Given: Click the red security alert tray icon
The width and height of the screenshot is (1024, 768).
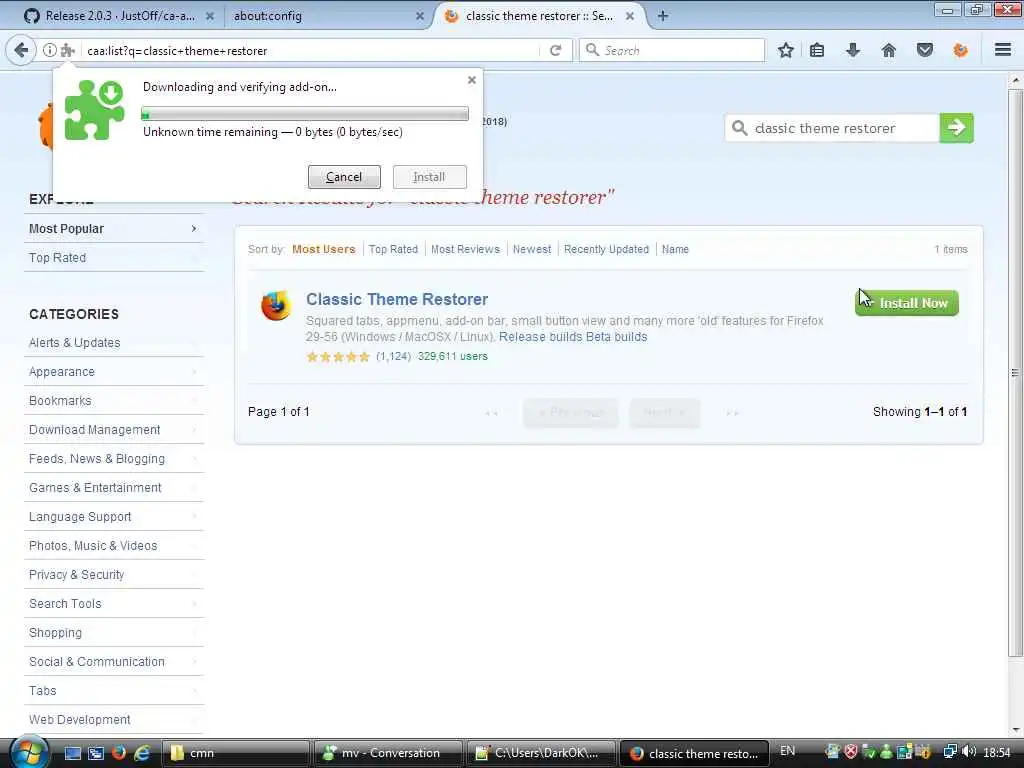Looking at the screenshot, I should [x=850, y=752].
